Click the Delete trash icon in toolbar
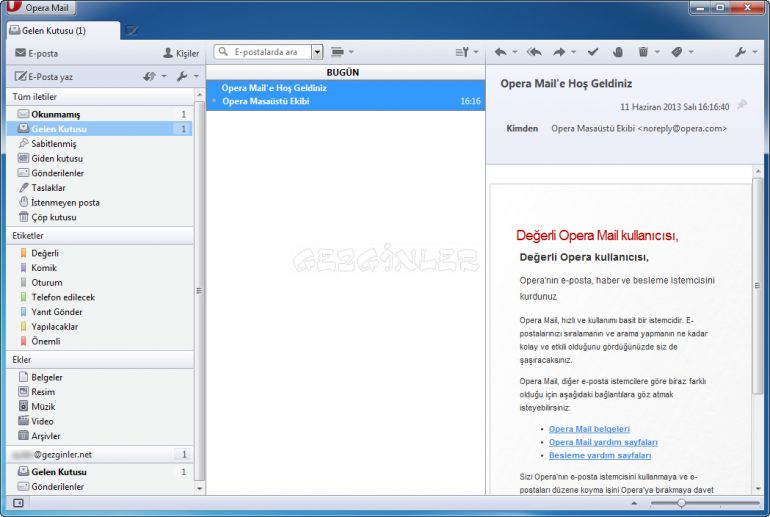 pyautogui.click(x=643, y=52)
